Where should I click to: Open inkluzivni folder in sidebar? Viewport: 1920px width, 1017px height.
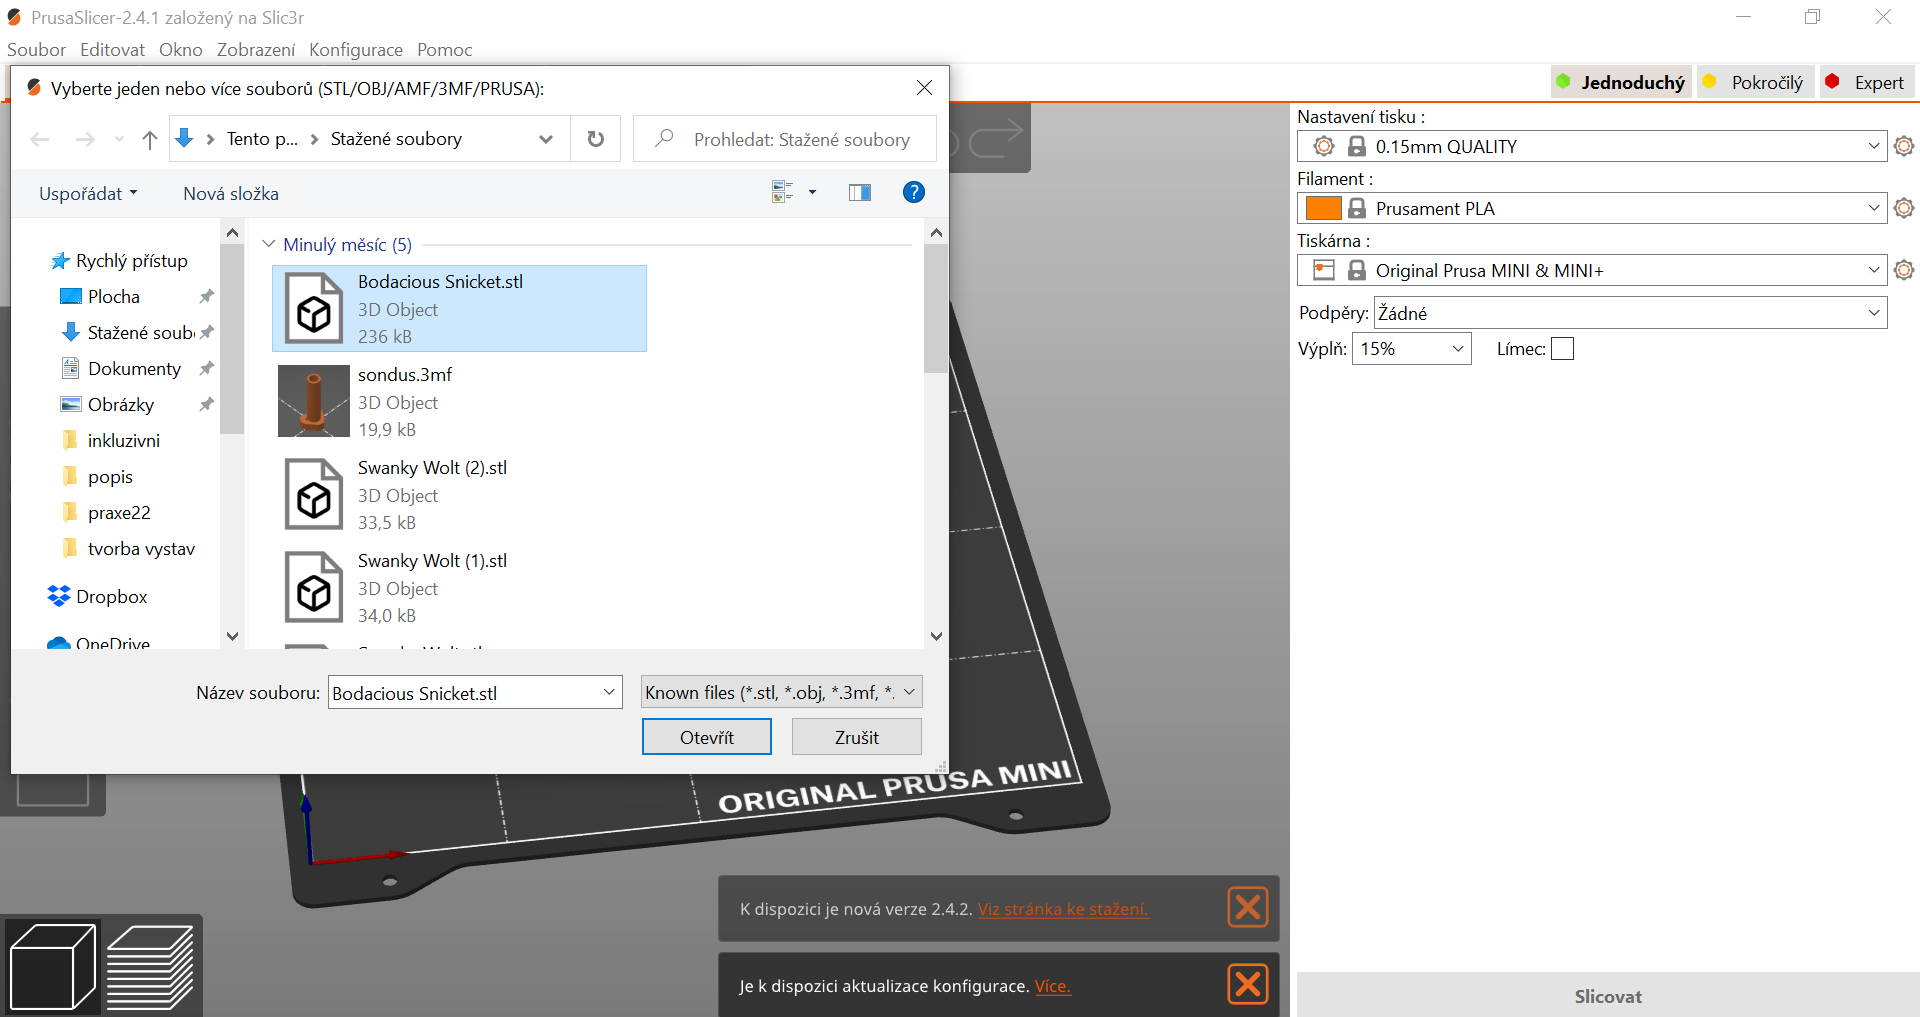click(123, 441)
